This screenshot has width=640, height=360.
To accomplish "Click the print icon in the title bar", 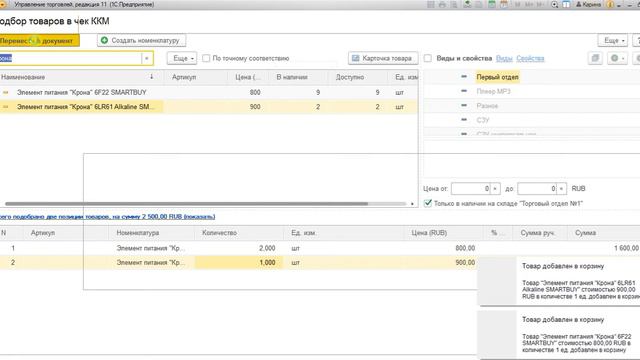I will click(442, 4).
